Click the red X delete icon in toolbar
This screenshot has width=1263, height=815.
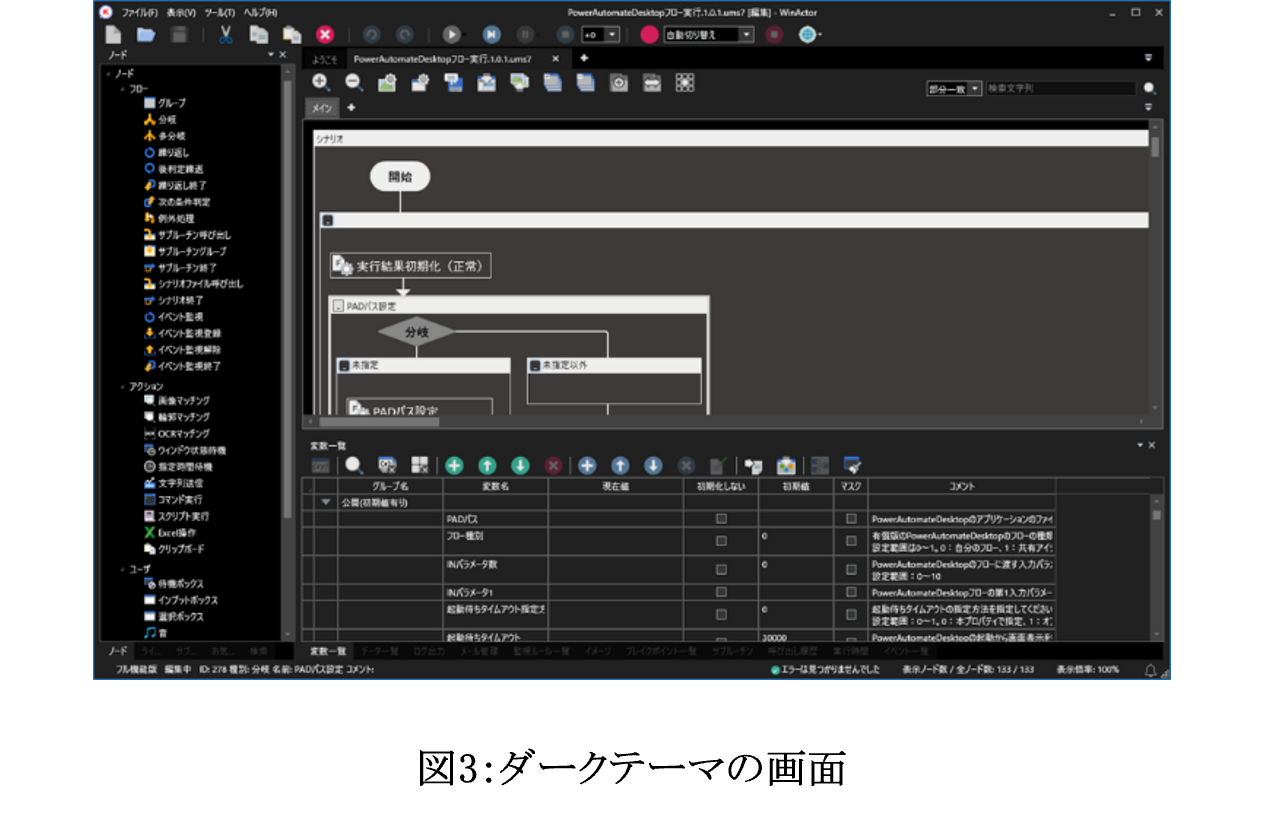tap(325, 34)
